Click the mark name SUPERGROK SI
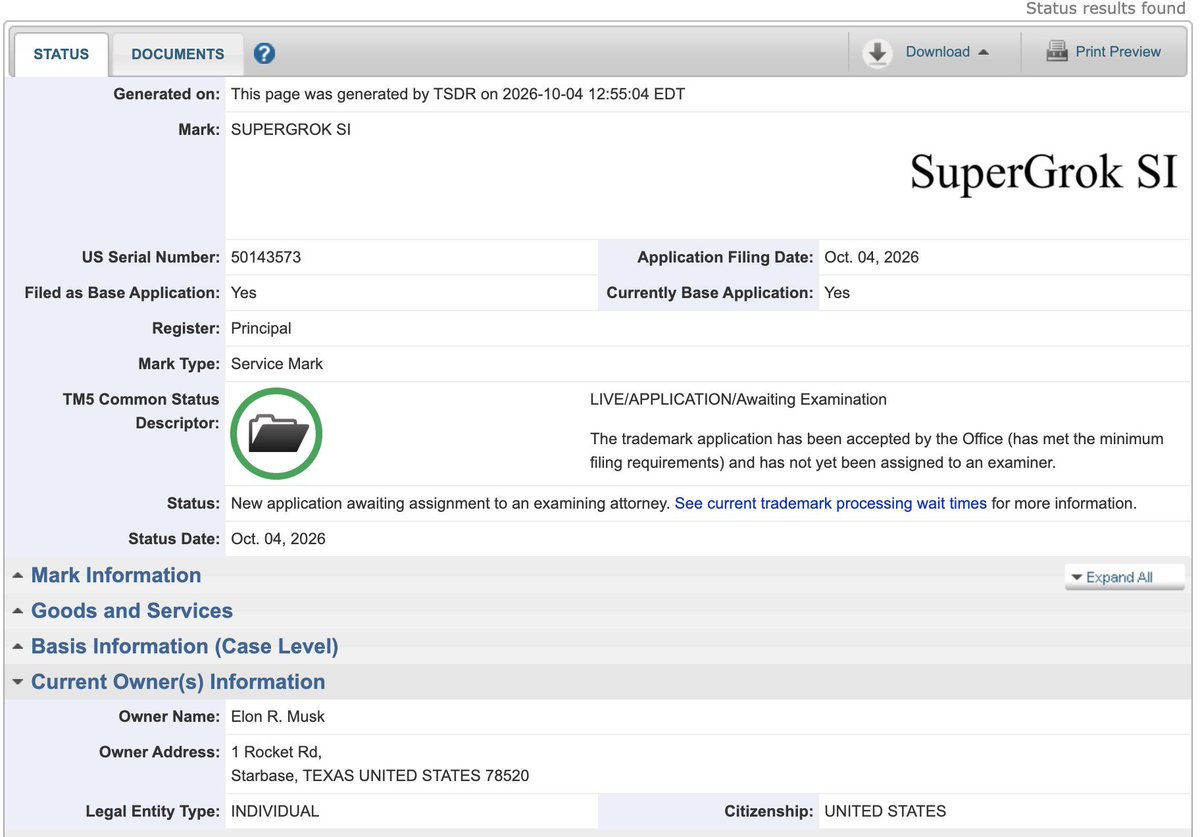 click(x=291, y=130)
